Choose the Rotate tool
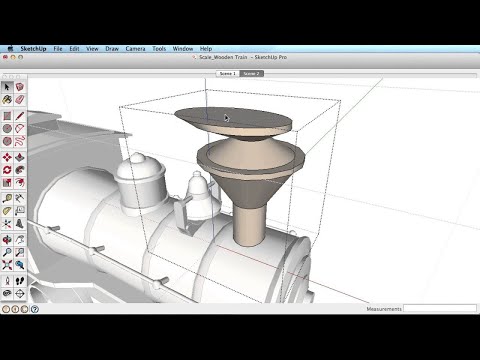 point(7,170)
